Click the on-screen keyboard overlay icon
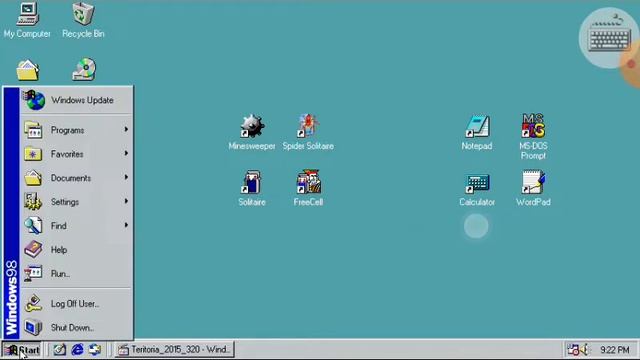This screenshot has height=360, width=640. point(609,38)
